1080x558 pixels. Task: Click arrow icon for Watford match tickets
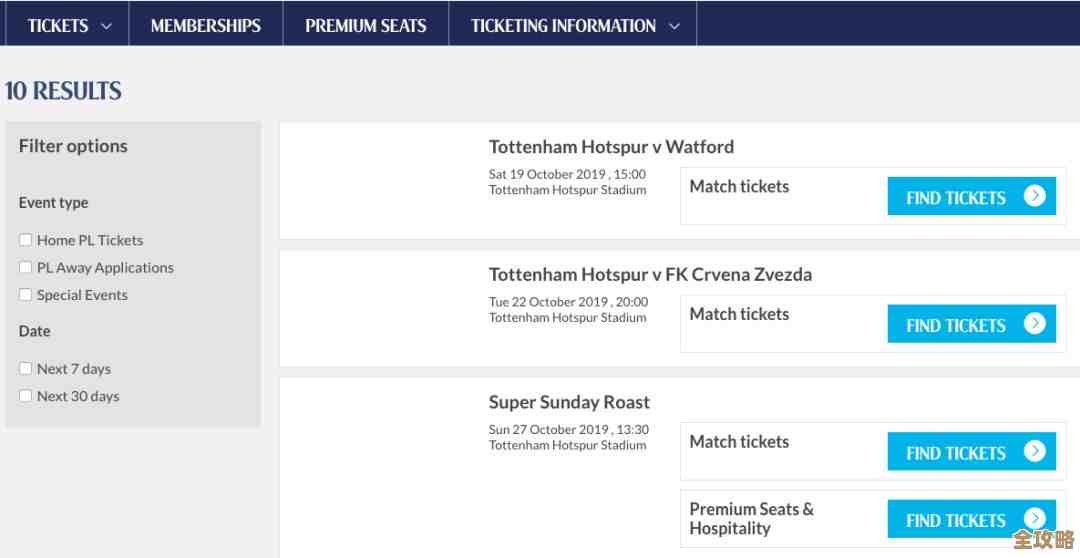(x=1034, y=196)
